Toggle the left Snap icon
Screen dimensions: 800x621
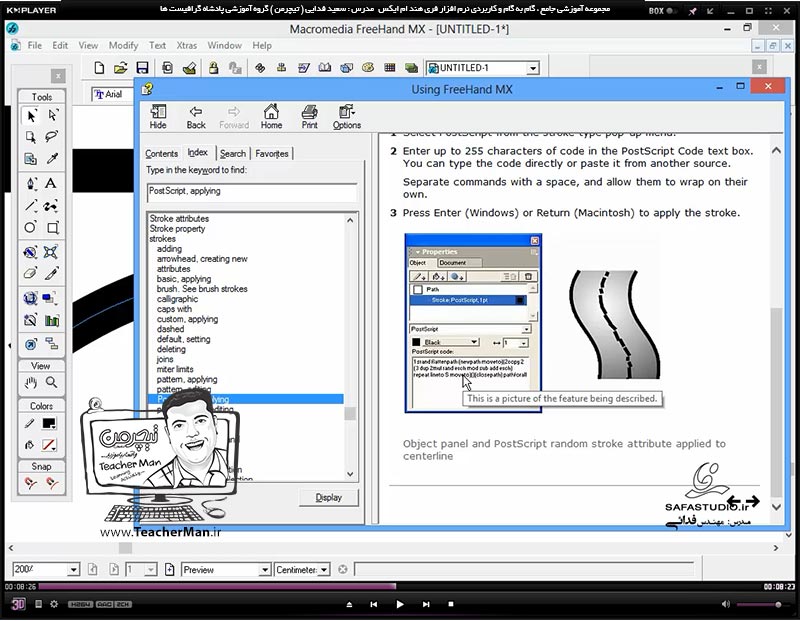point(31,483)
